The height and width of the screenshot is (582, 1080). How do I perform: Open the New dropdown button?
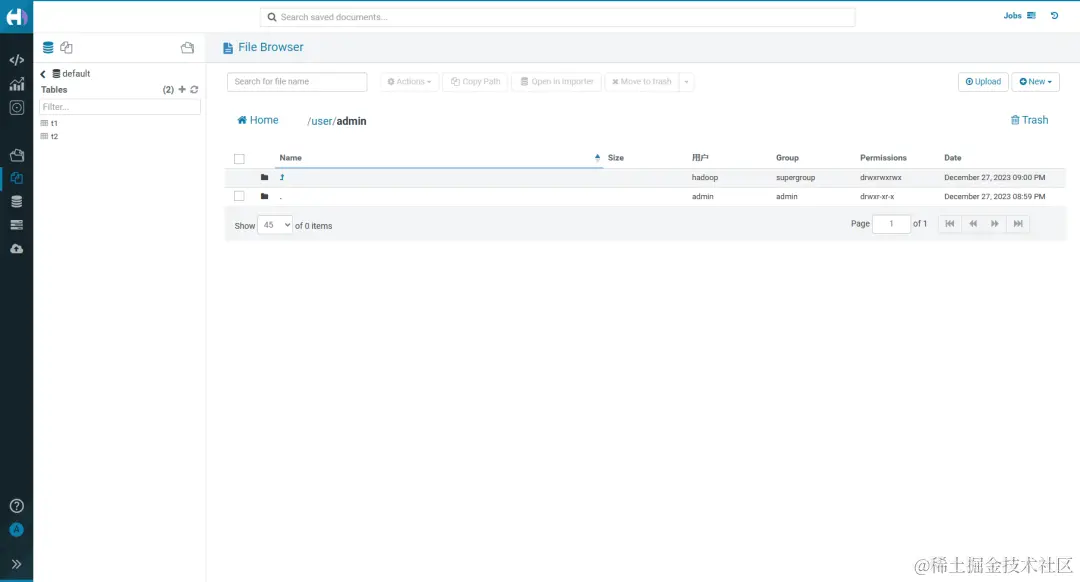point(1035,81)
